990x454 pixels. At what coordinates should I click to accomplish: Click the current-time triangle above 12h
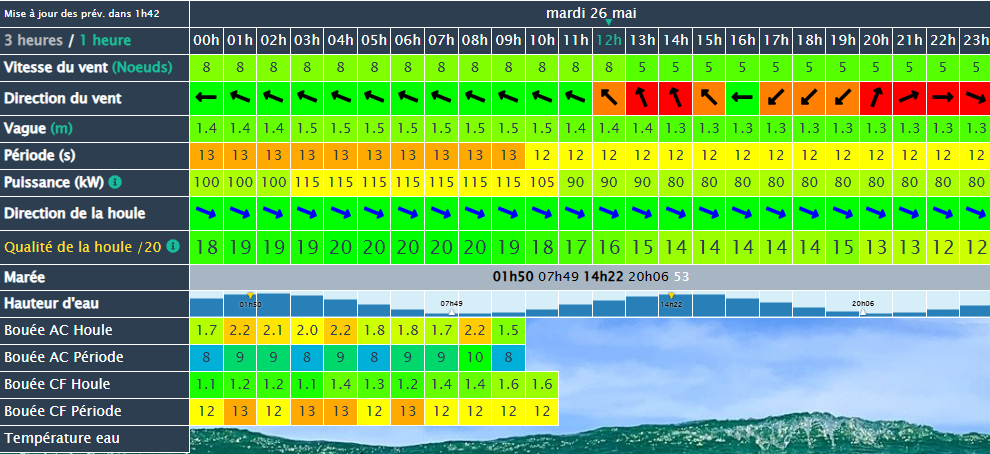click(x=608, y=23)
